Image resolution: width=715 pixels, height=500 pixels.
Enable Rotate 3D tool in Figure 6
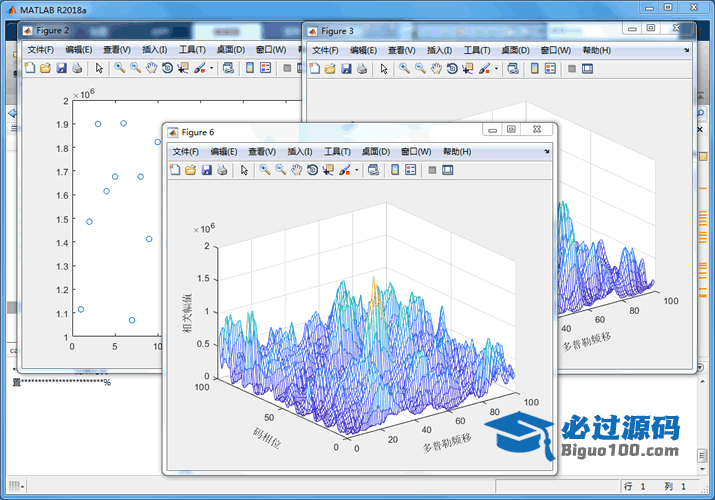coord(312,170)
